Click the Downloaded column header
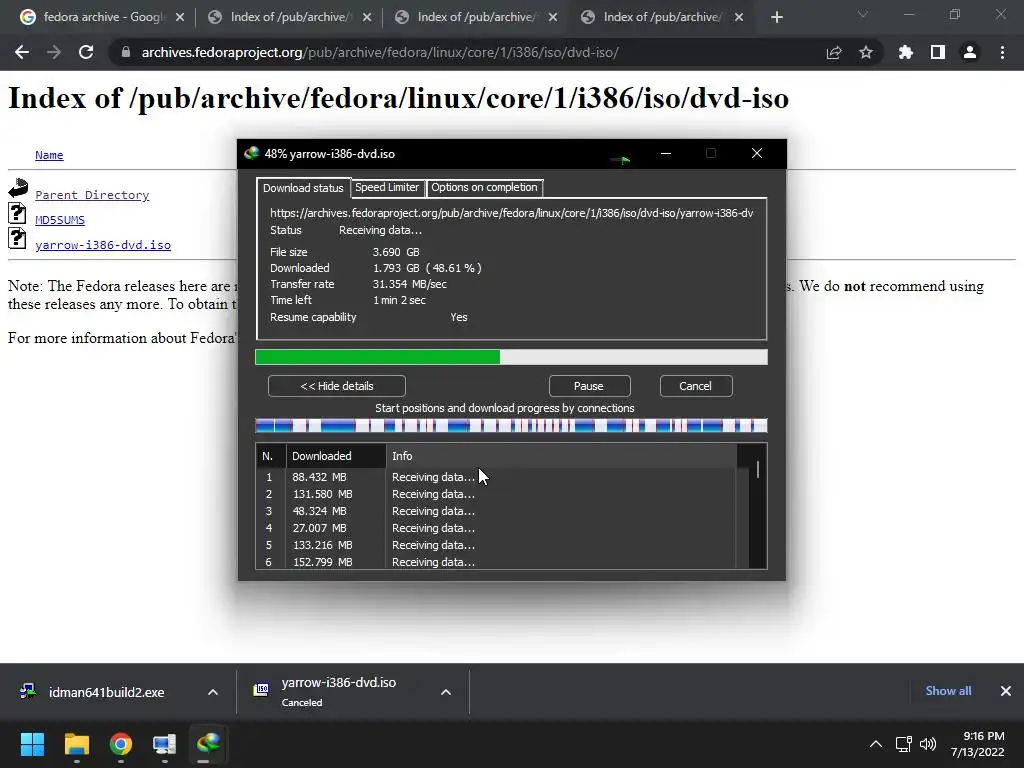This screenshot has width=1024, height=768. click(336, 456)
